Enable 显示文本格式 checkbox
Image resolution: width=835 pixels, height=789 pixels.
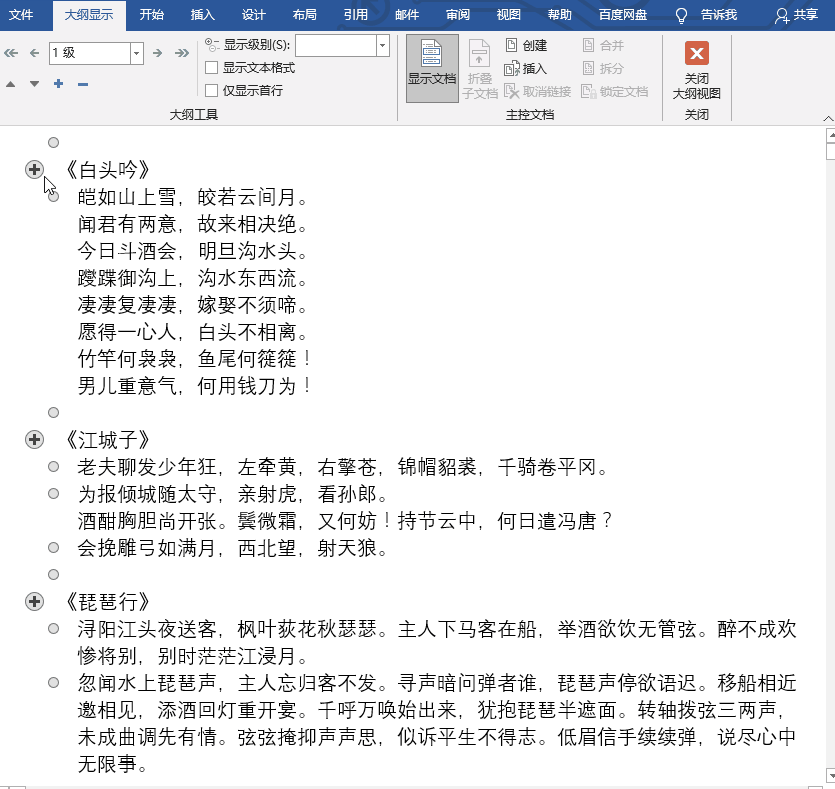point(212,68)
